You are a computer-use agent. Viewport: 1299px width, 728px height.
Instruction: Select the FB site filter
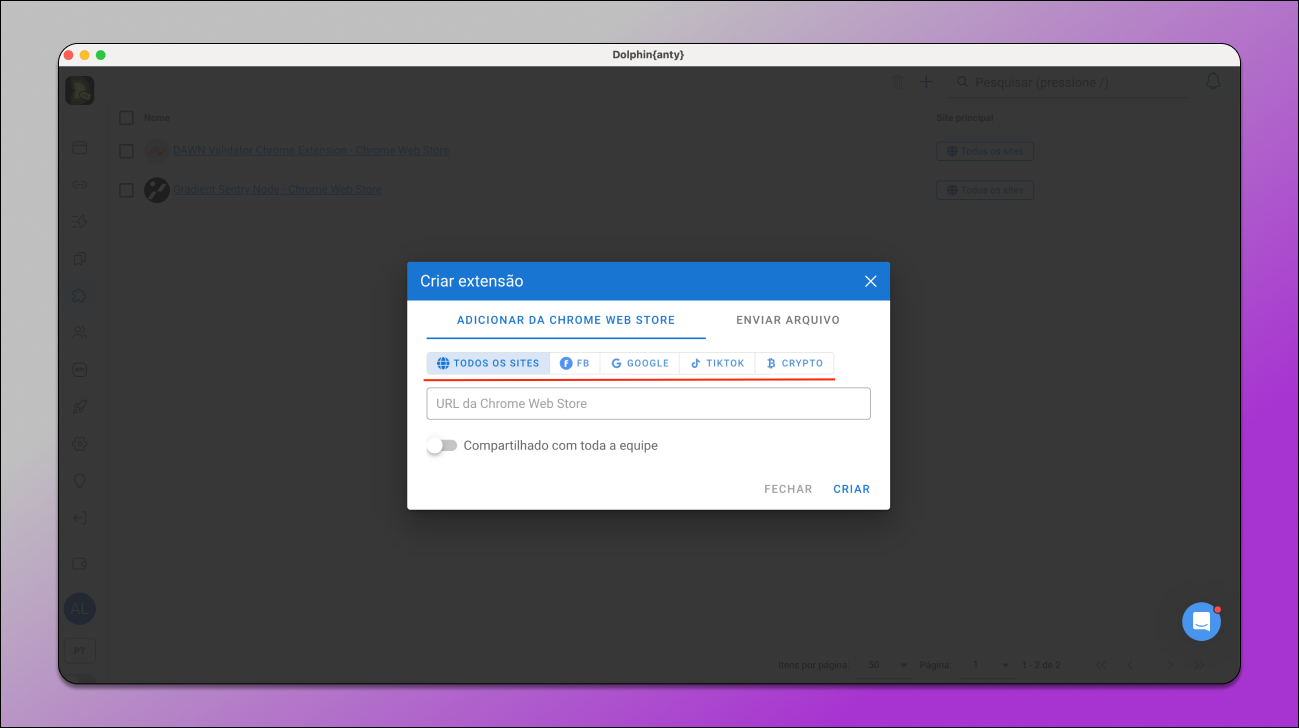[x=575, y=363]
